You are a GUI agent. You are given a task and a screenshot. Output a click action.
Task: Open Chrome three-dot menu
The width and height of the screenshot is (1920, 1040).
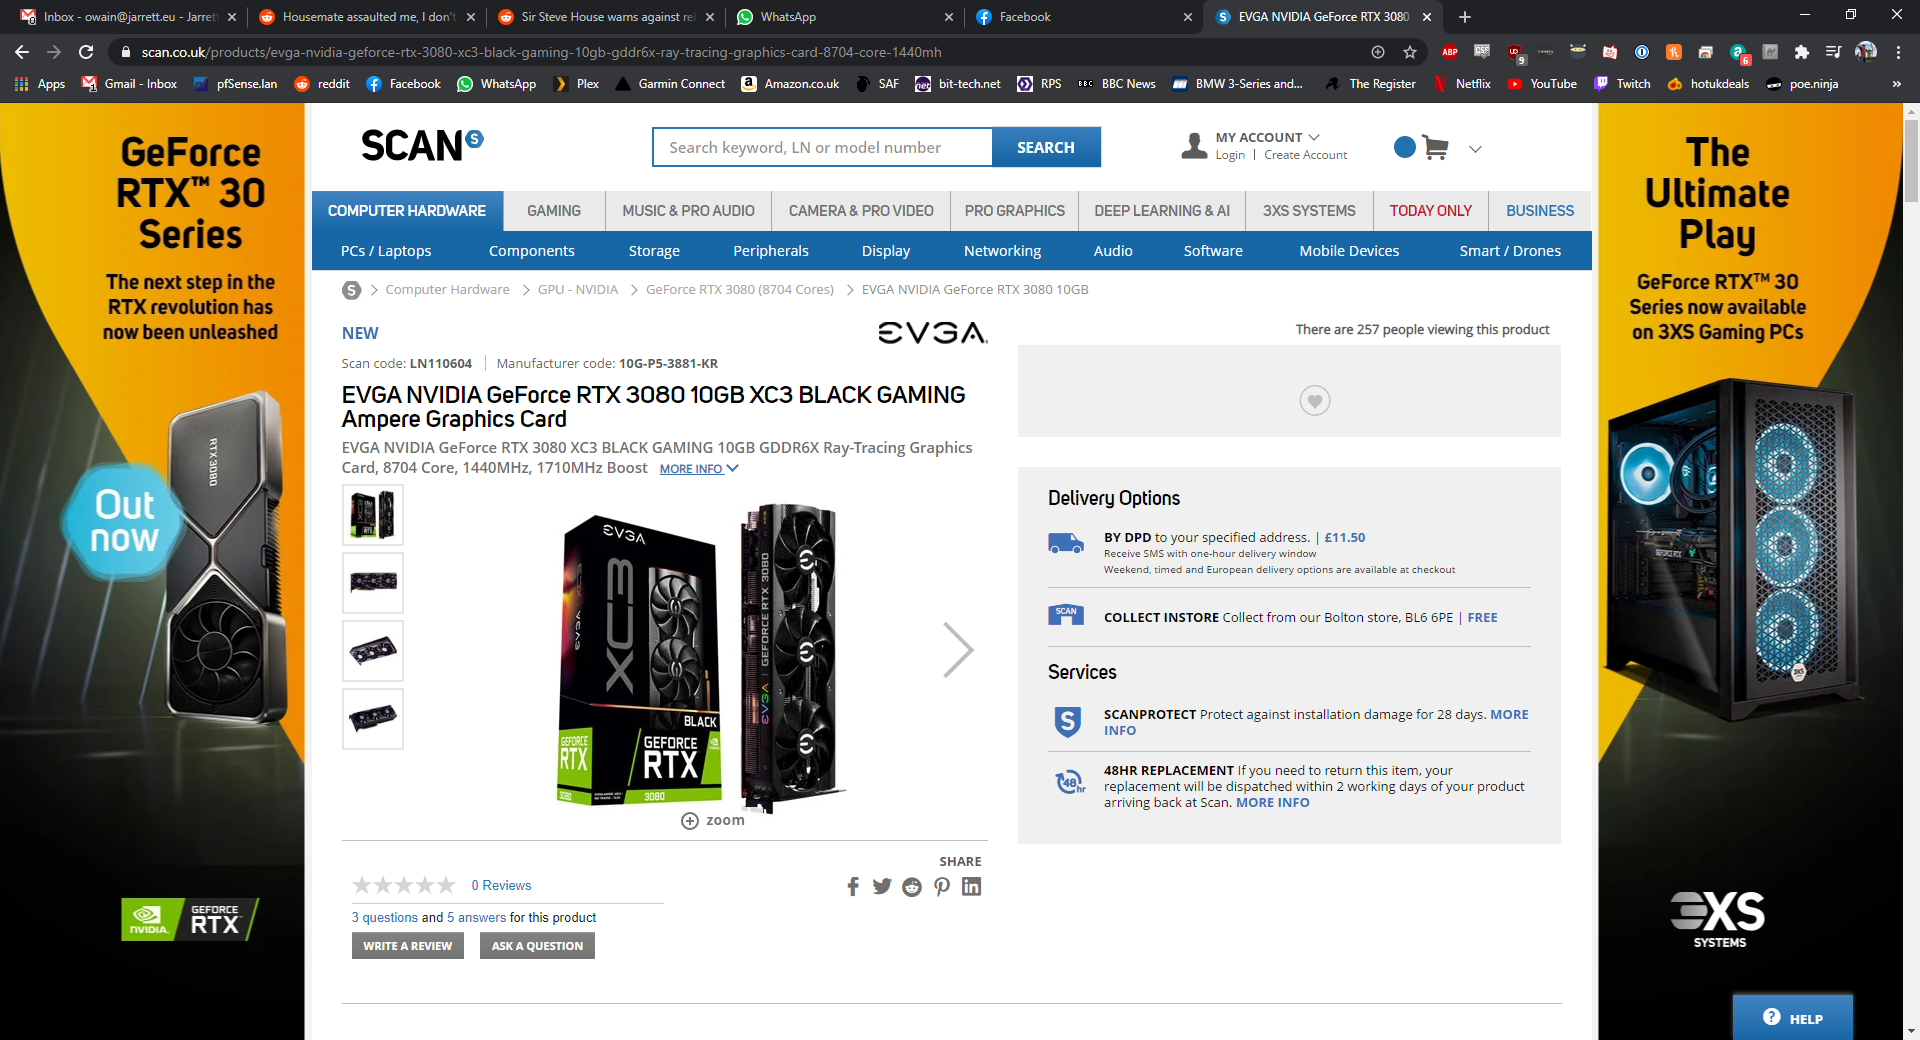pyautogui.click(x=1898, y=52)
